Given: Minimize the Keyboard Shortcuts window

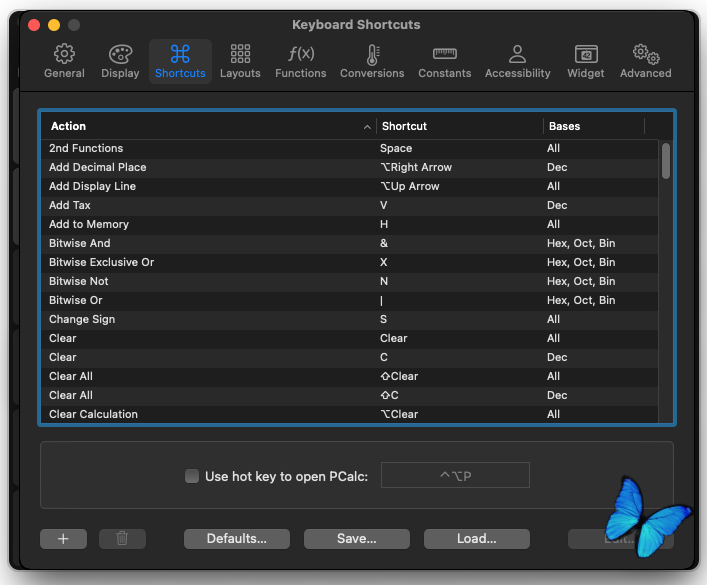Looking at the screenshot, I should 54,25.
